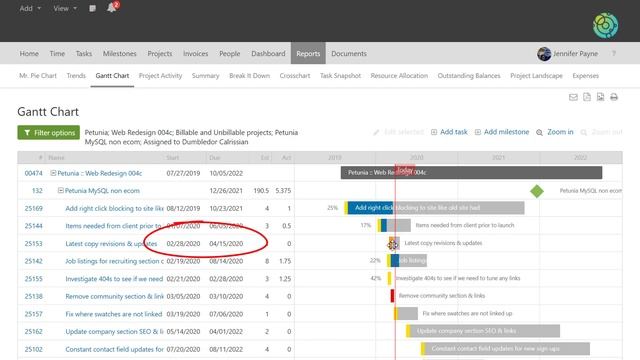
Task: Open the notifications bell icon
Action: click(111, 8)
